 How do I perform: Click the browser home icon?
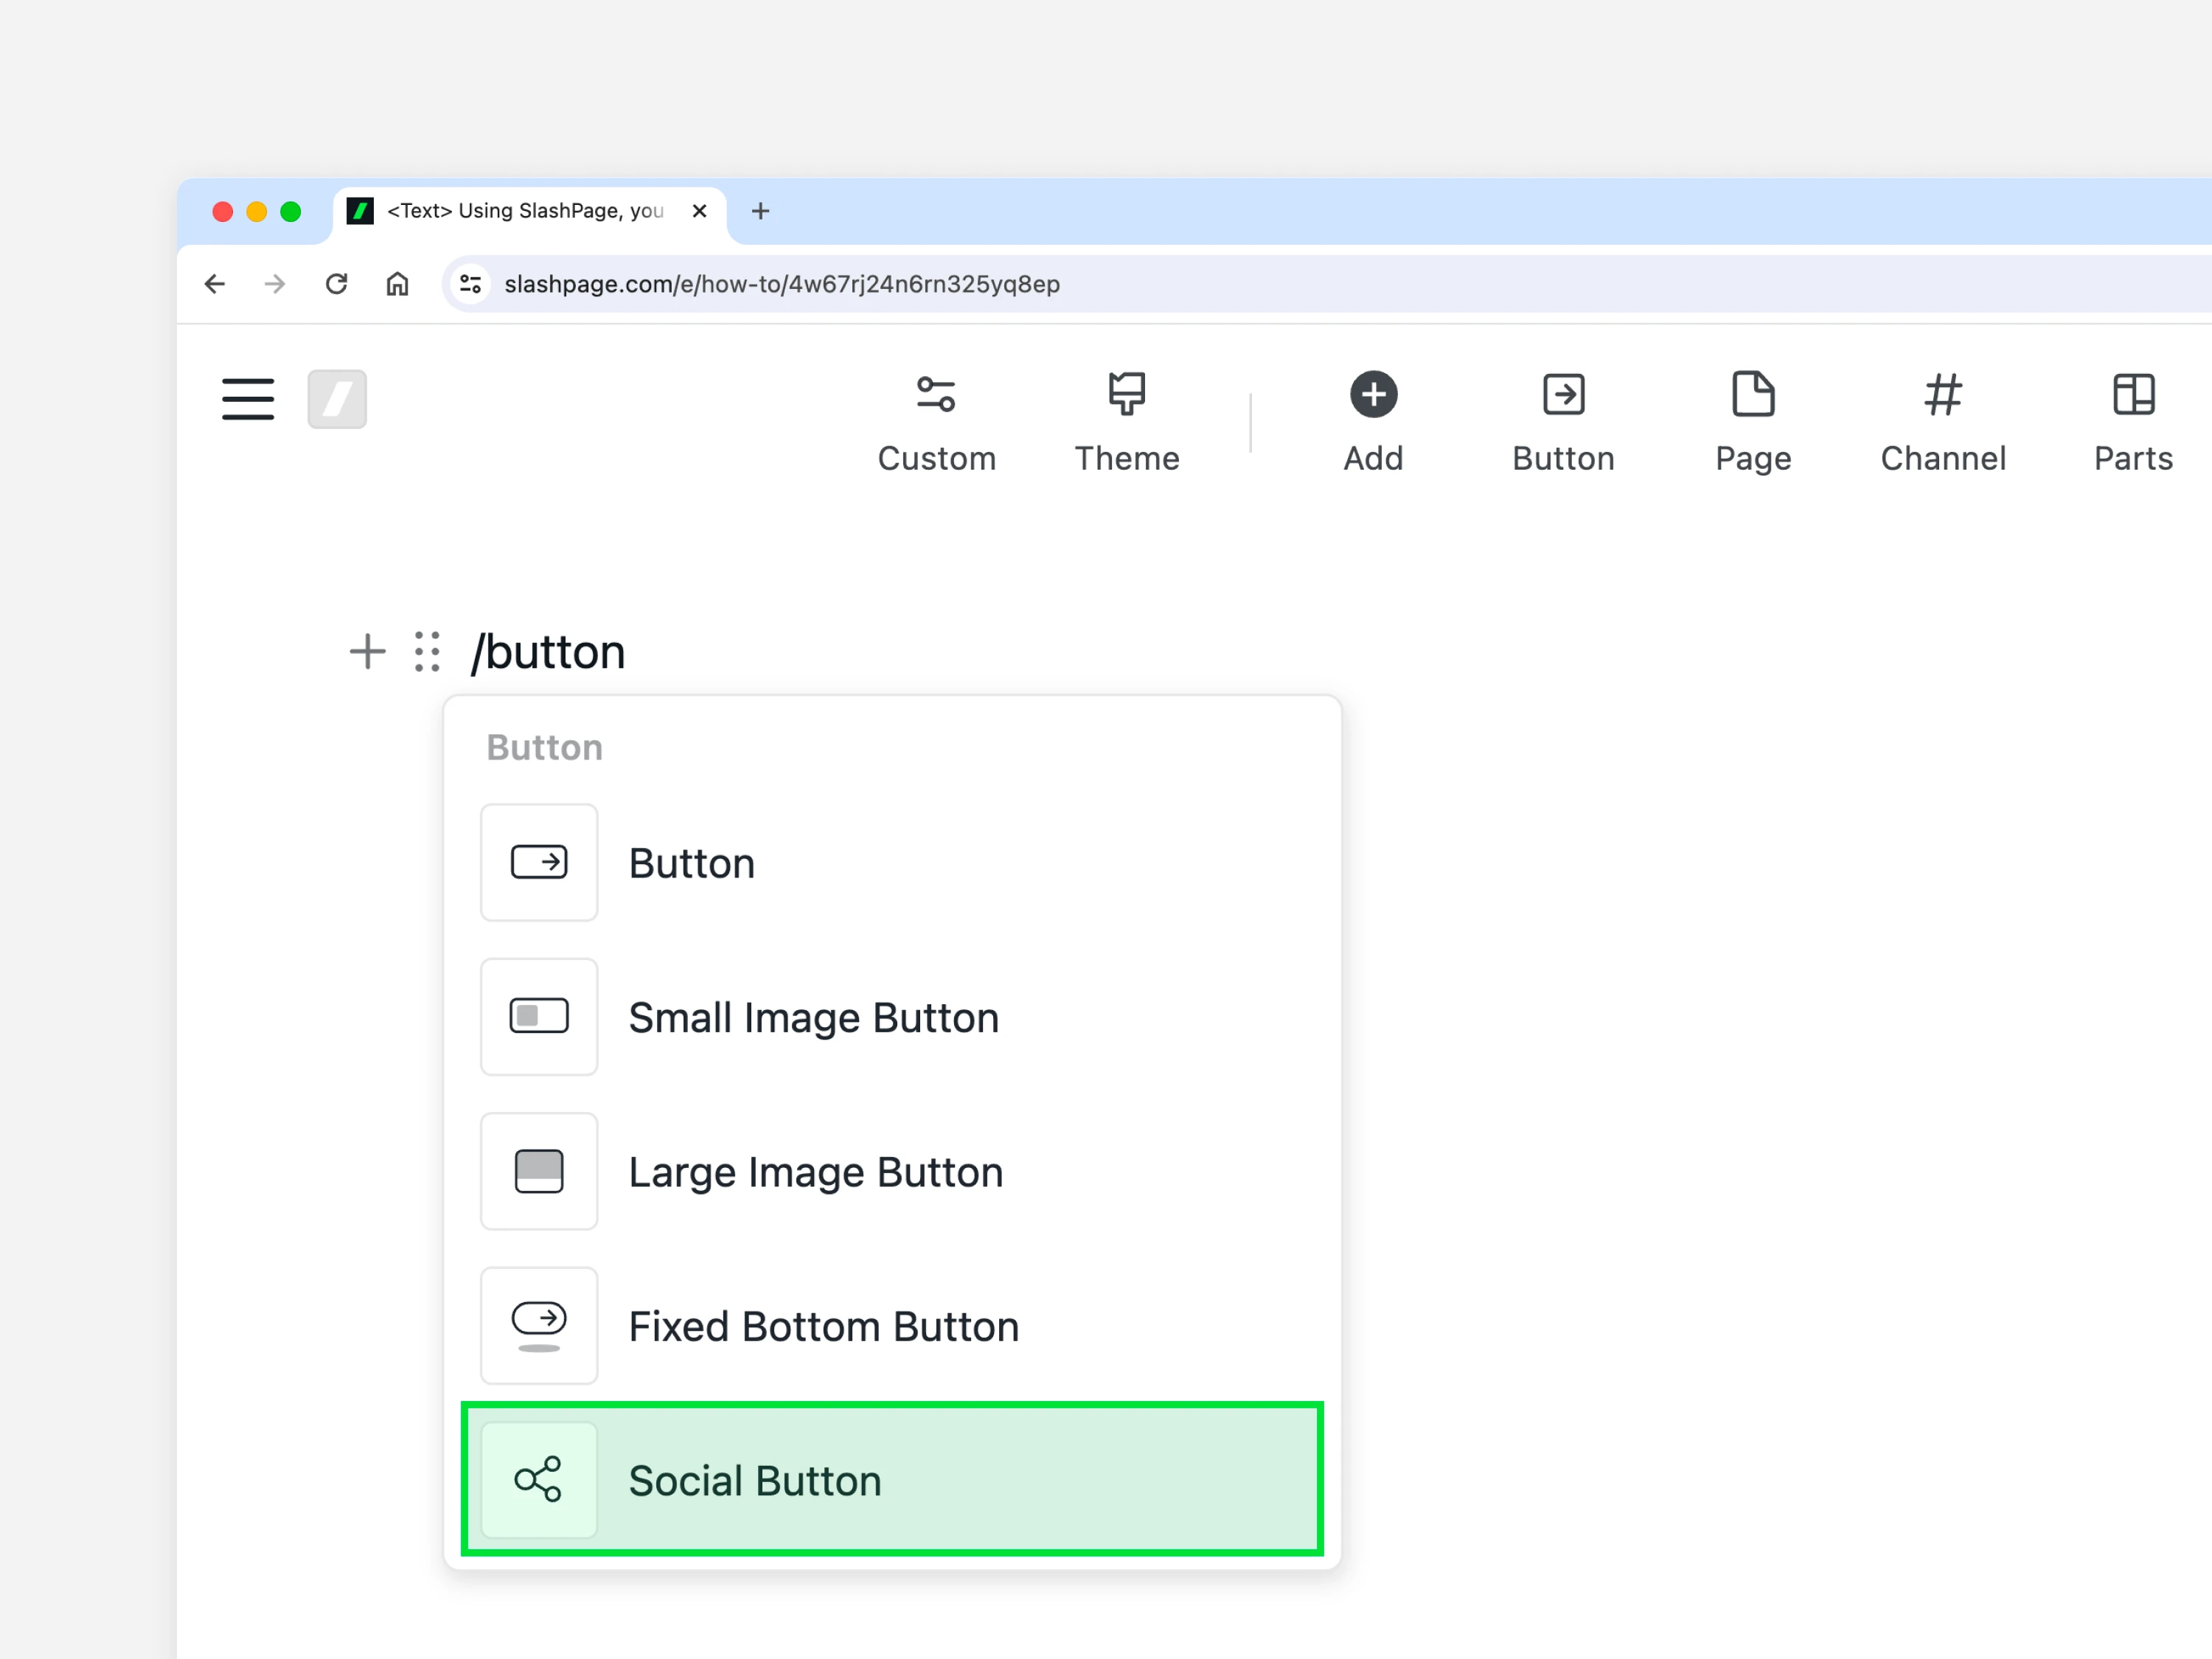397,284
